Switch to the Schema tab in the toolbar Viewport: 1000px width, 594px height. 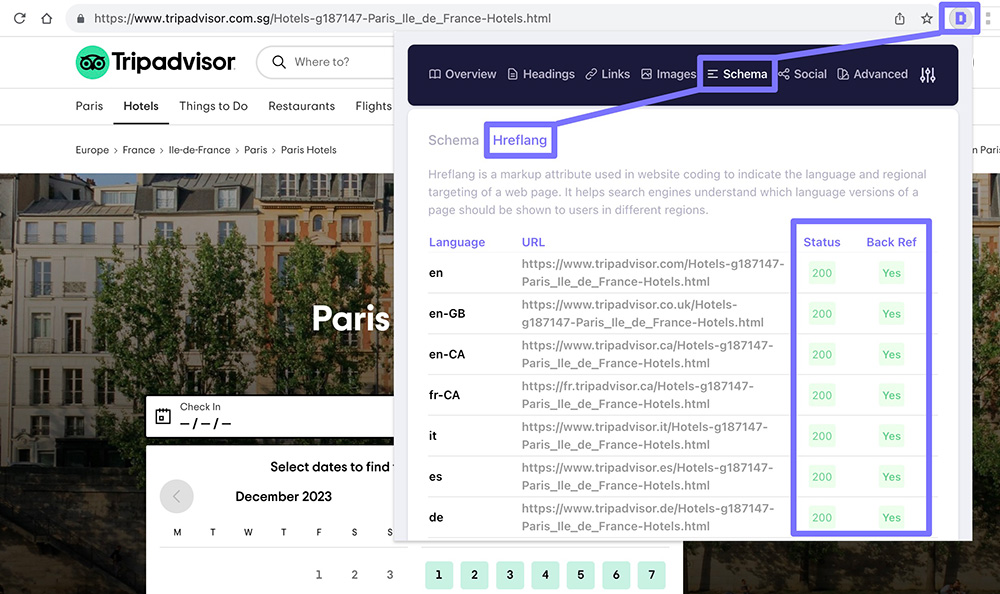point(737,74)
